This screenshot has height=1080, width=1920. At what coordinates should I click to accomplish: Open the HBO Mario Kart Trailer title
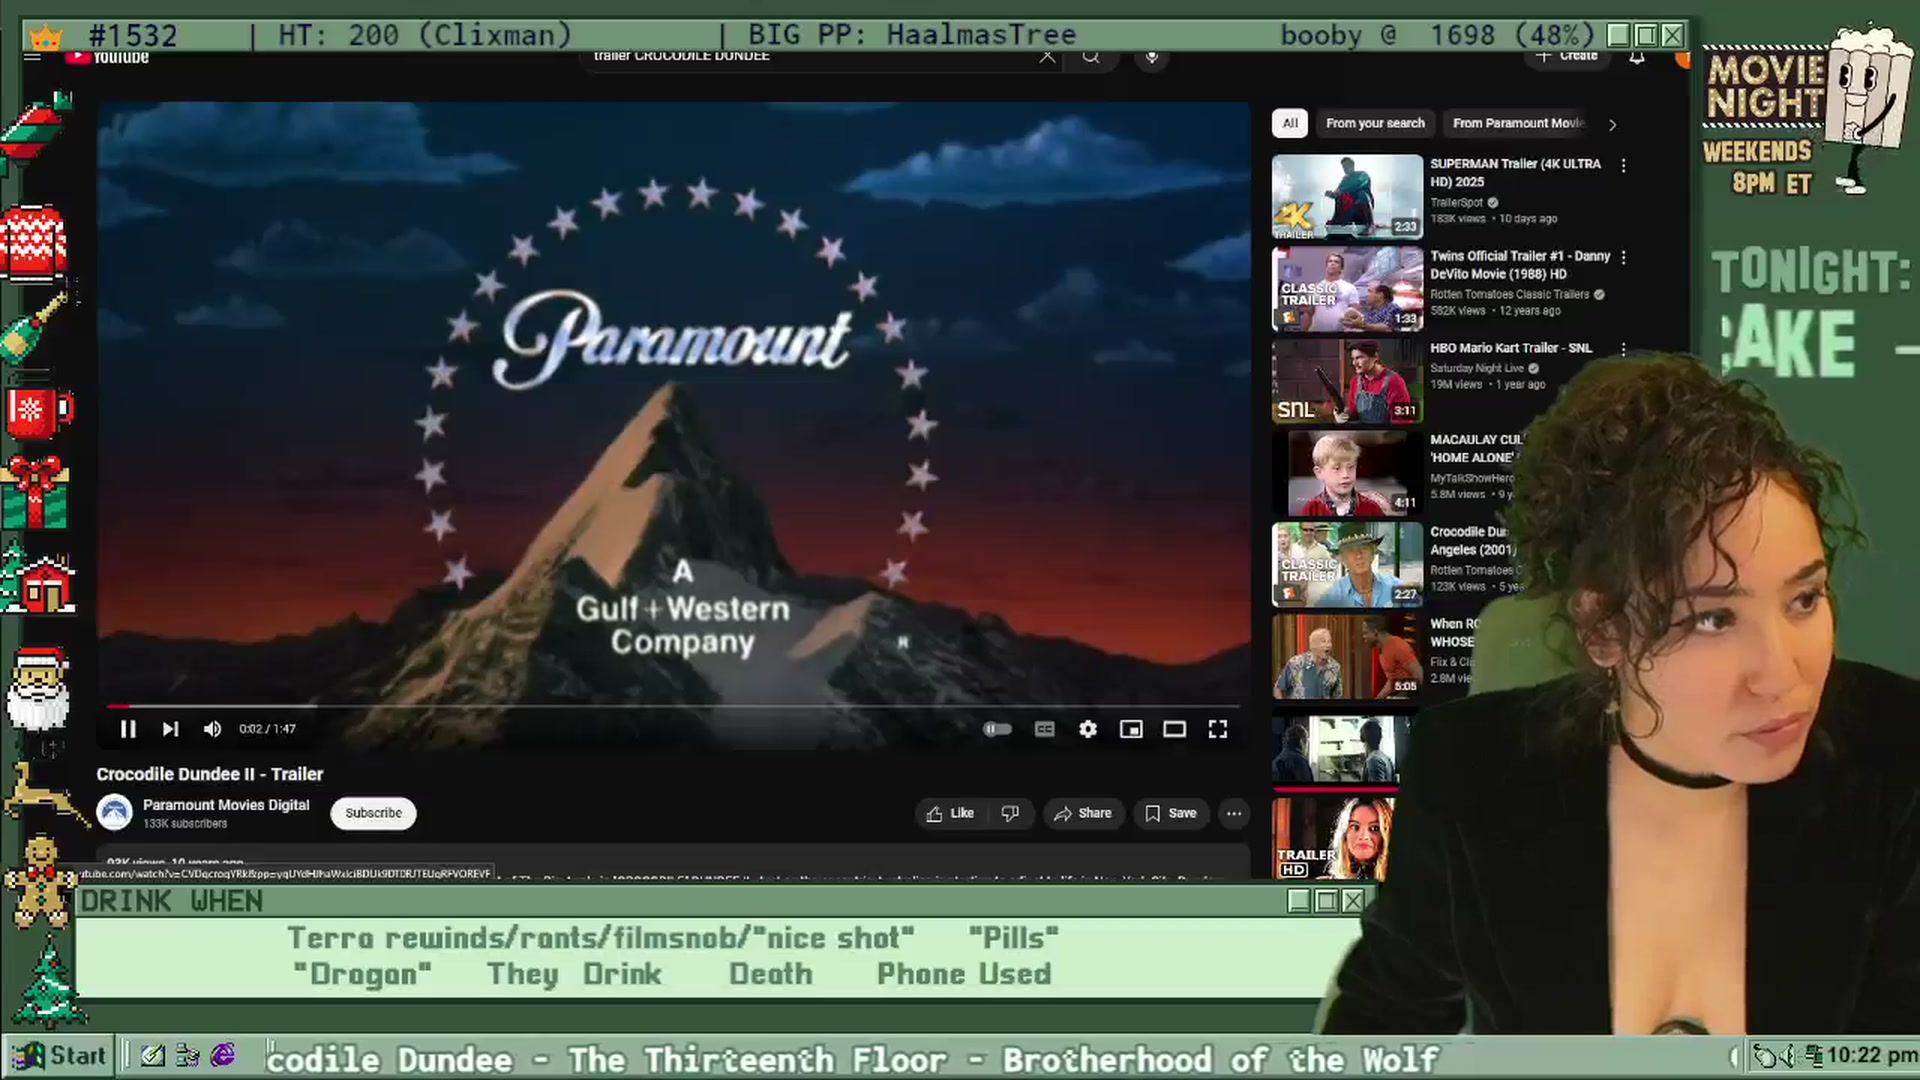(1511, 348)
